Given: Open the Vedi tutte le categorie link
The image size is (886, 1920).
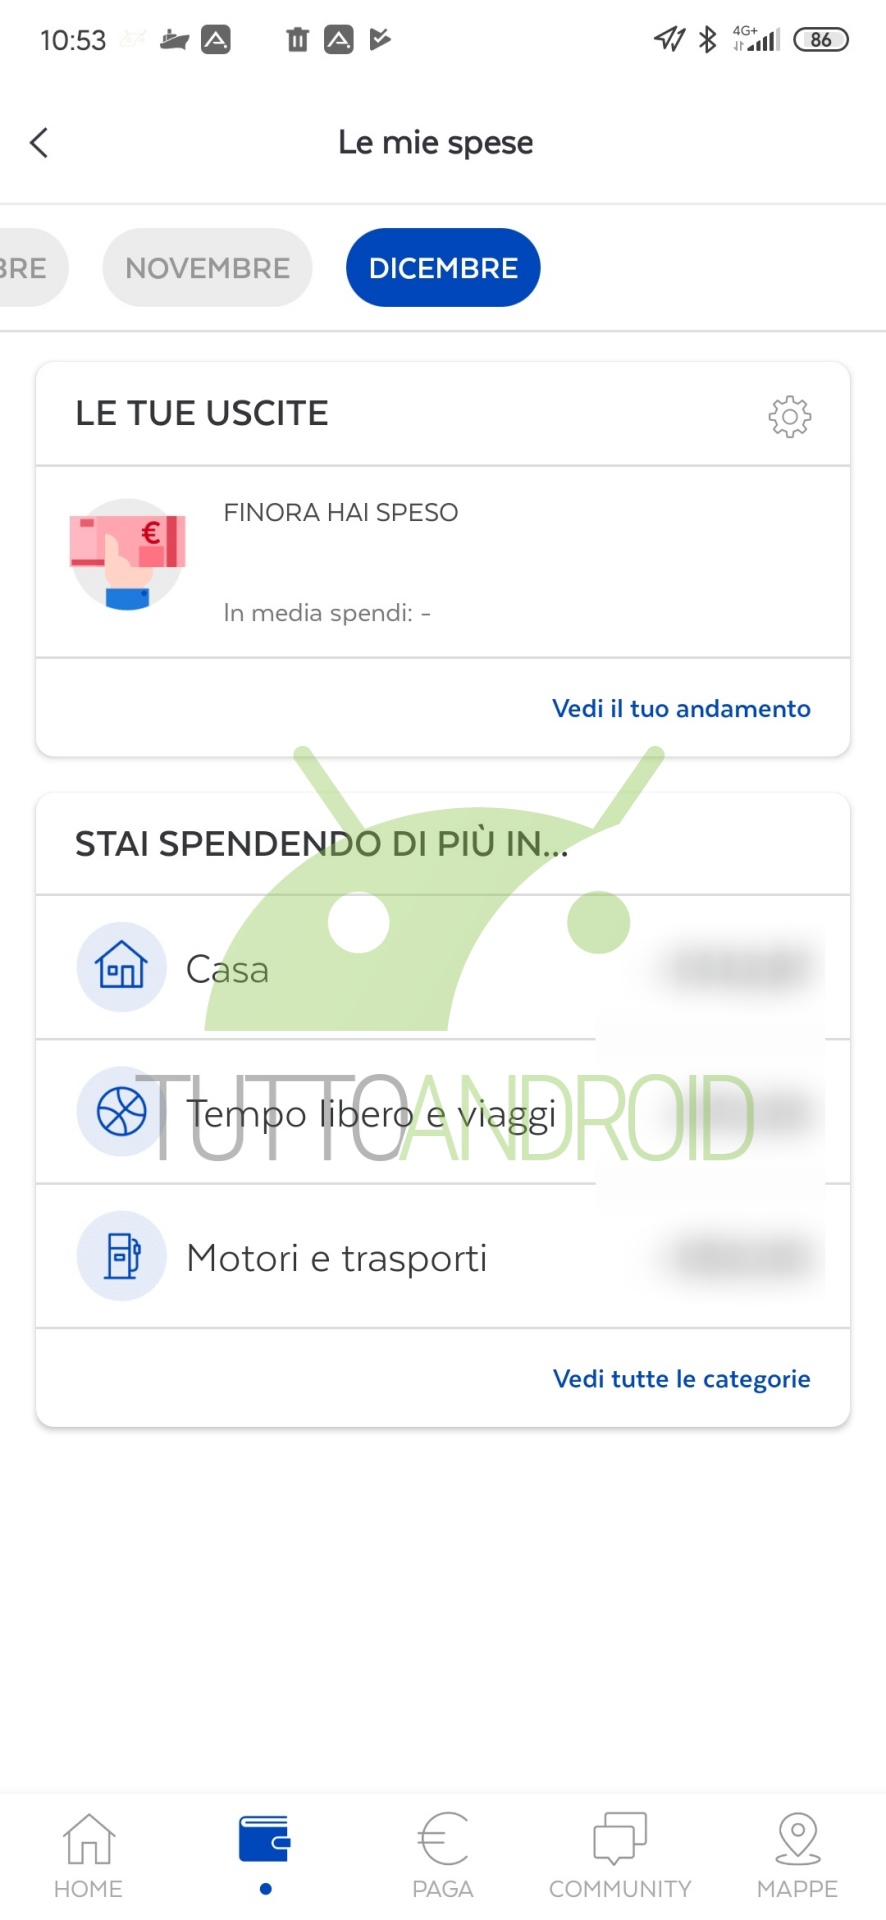Looking at the screenshot, I should pyautogui.click(x=681, y=1379).
